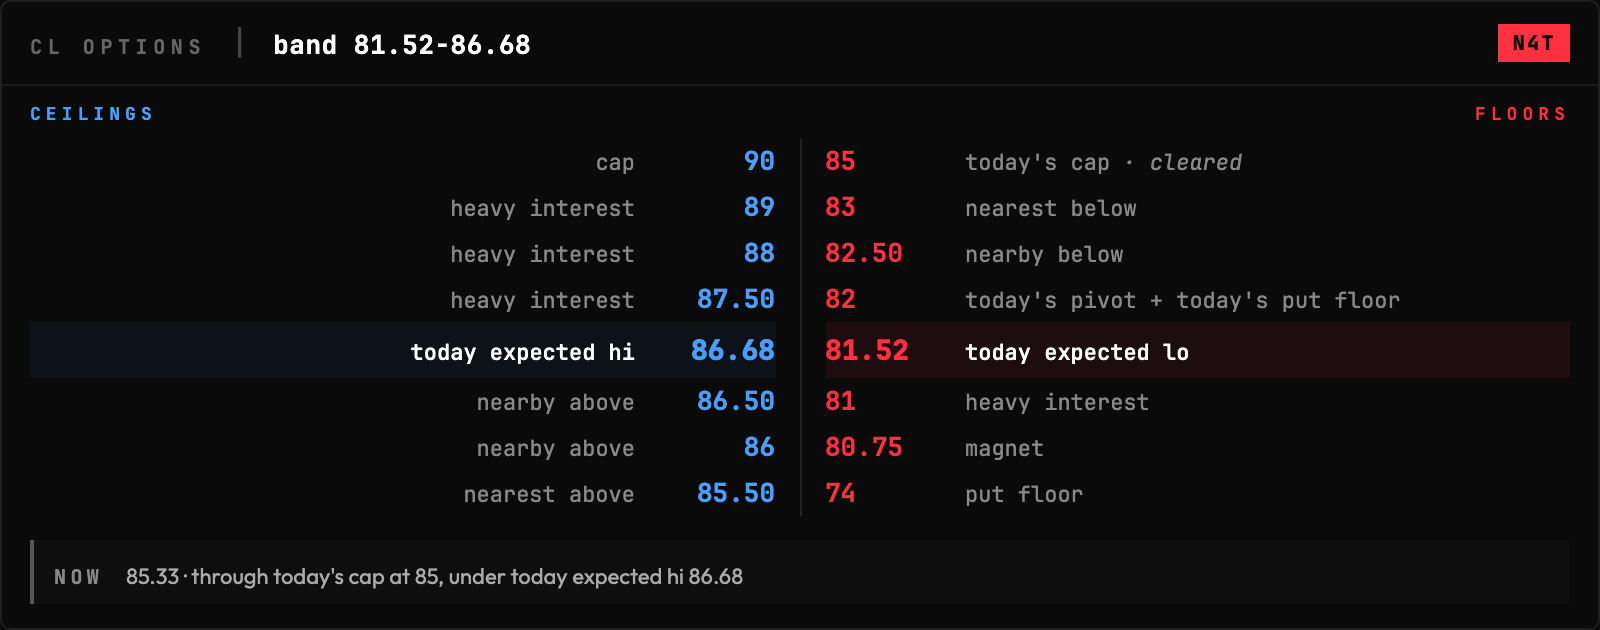Select the today expected lo 81.52 row
The width and height of the screenshot is (1600, 630).
(x=1197, y=350)
